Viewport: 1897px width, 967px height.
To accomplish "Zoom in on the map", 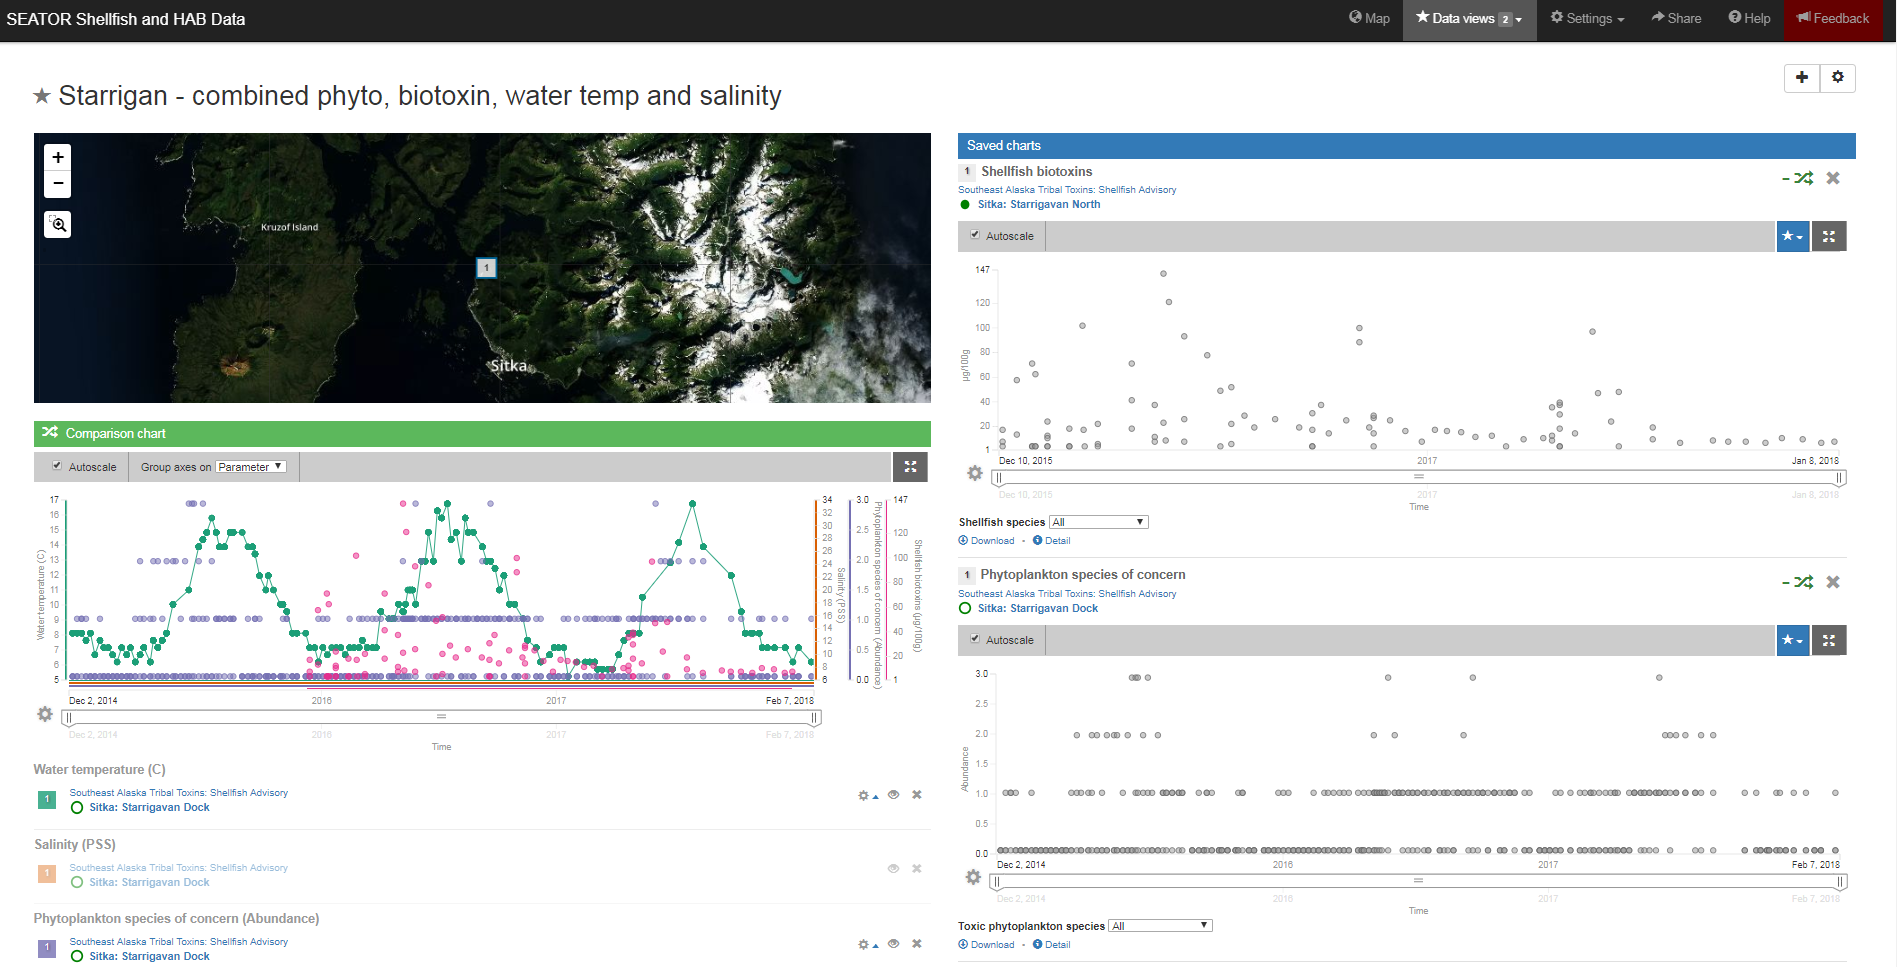I will pos(58,158).
